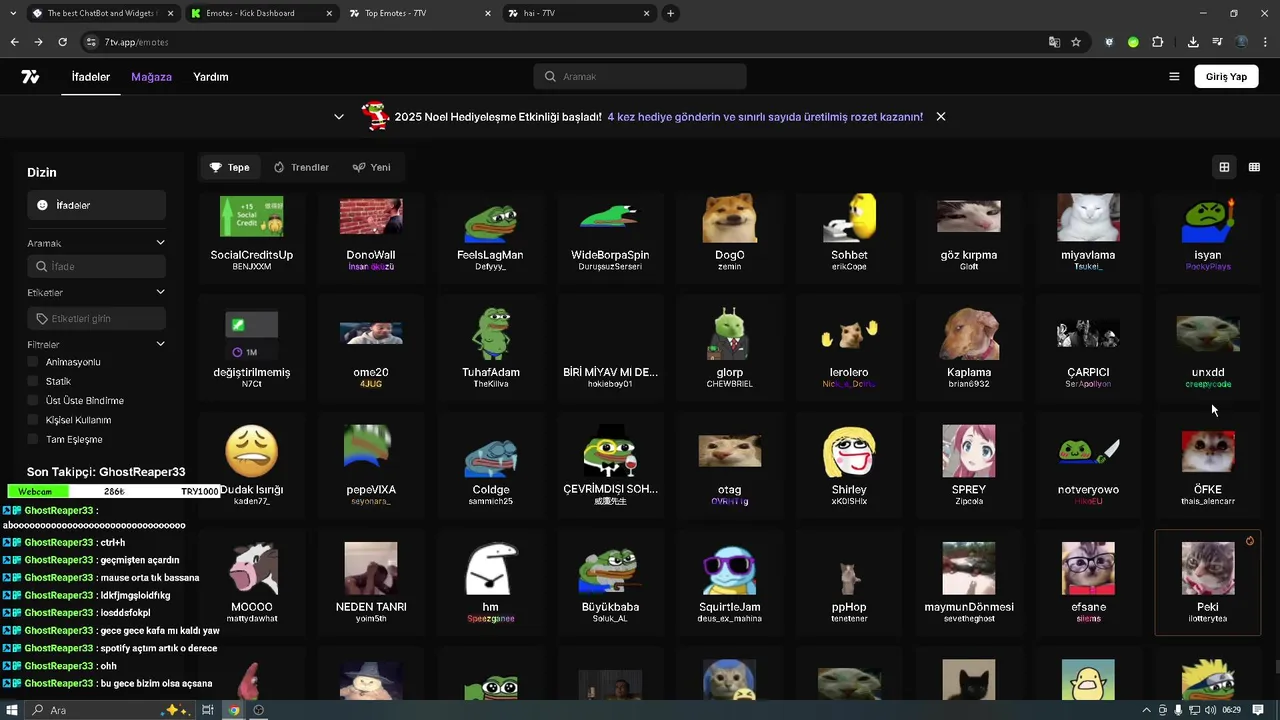Enable Kişisel Kullanım filter

tap(33, 420)
